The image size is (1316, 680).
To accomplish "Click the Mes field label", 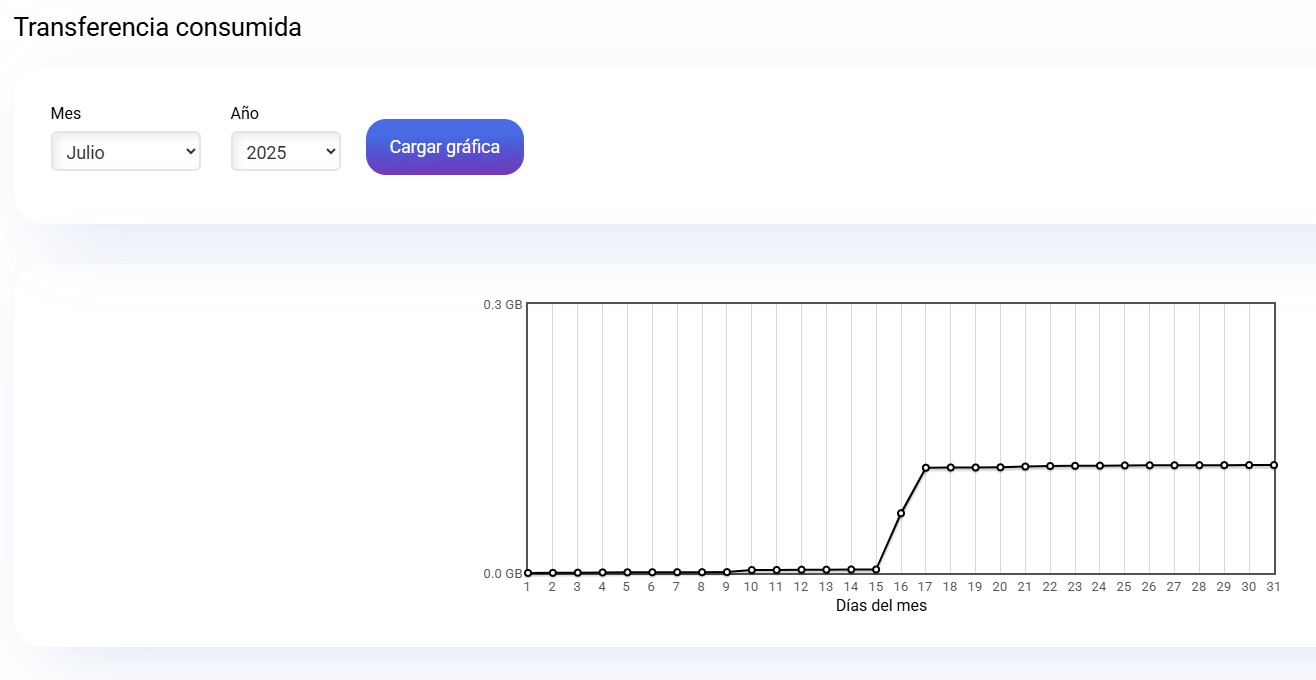I will pyautogui.click(x=66, y=113).
